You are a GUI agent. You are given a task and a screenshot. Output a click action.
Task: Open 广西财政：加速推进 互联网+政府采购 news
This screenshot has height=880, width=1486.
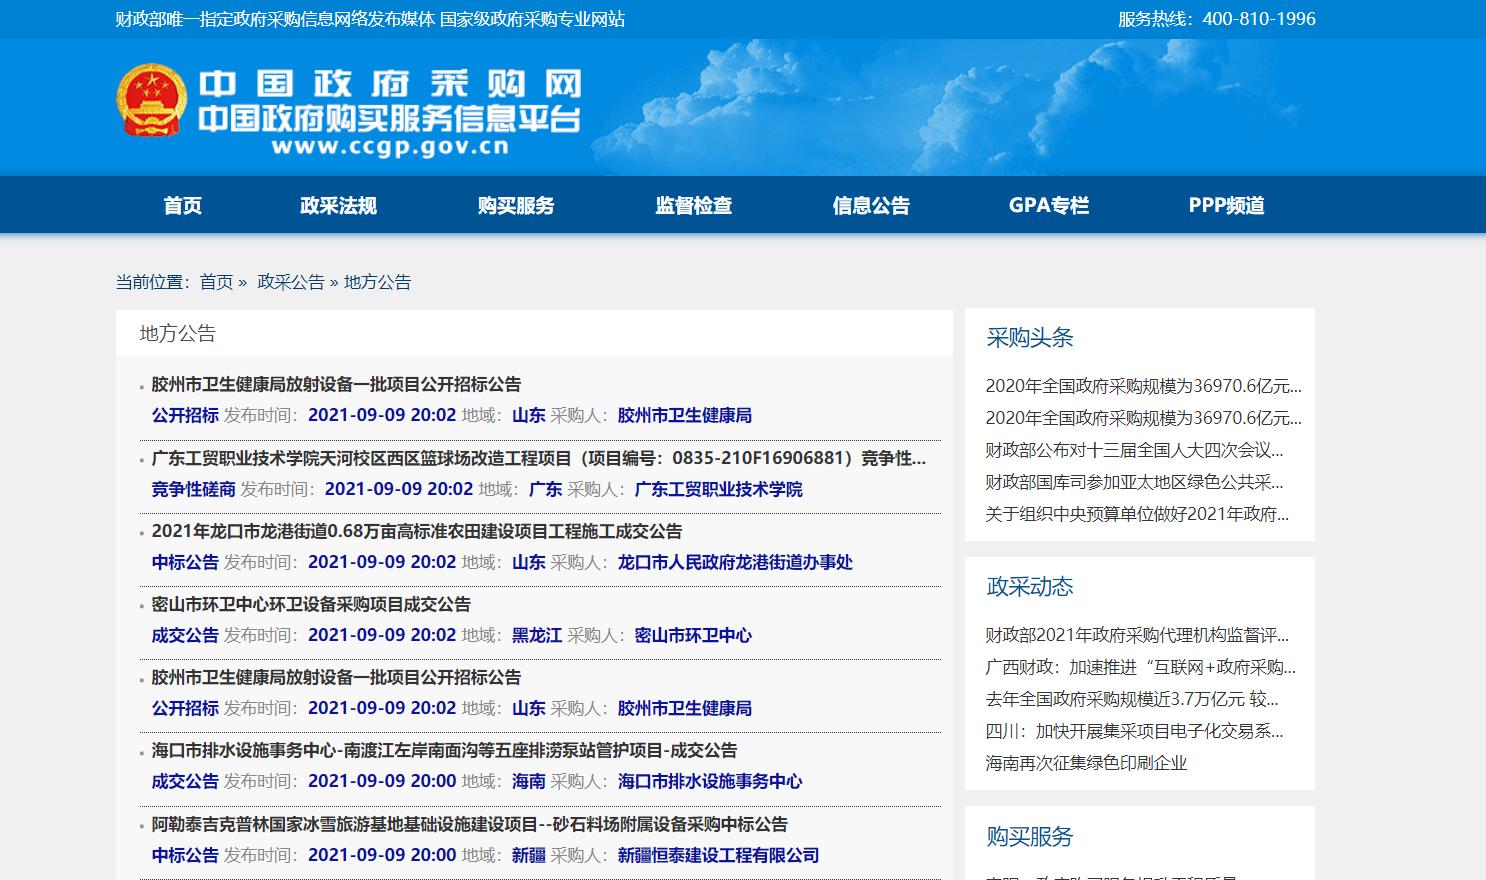(x=1140, y=667)
